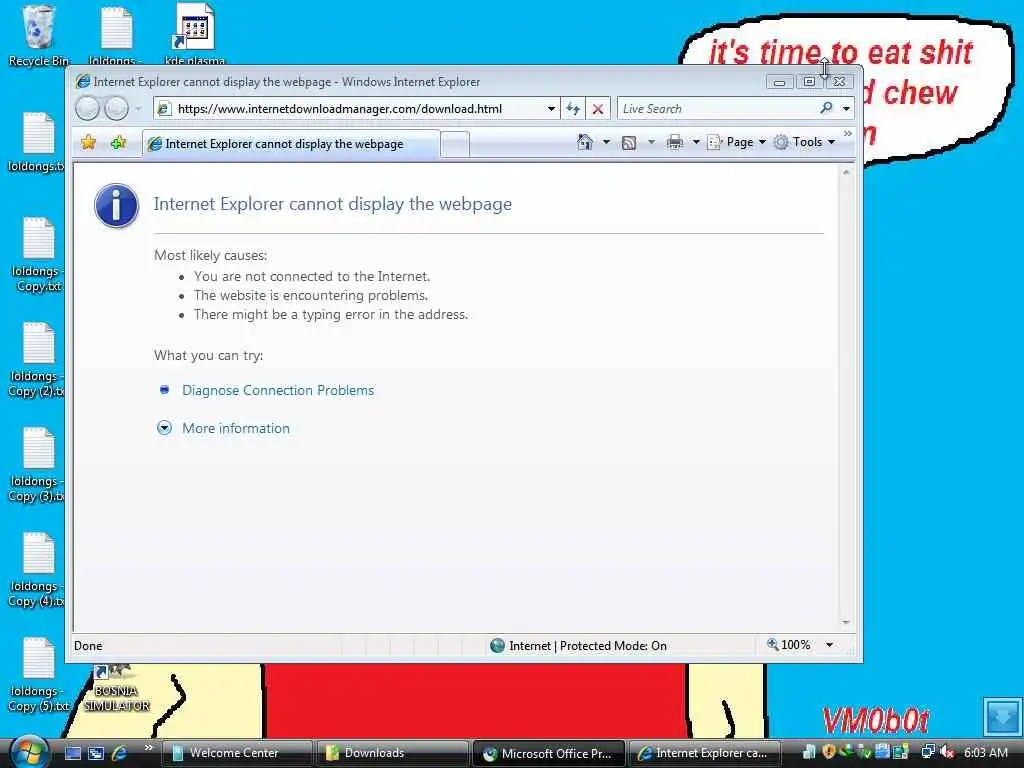
Task: Open the Page menu
Action: [x=737, y=142]
